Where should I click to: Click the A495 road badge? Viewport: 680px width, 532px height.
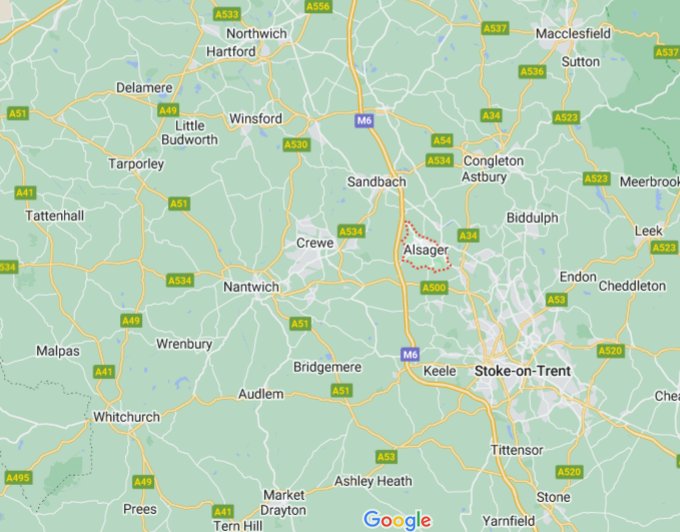(19, 477)
